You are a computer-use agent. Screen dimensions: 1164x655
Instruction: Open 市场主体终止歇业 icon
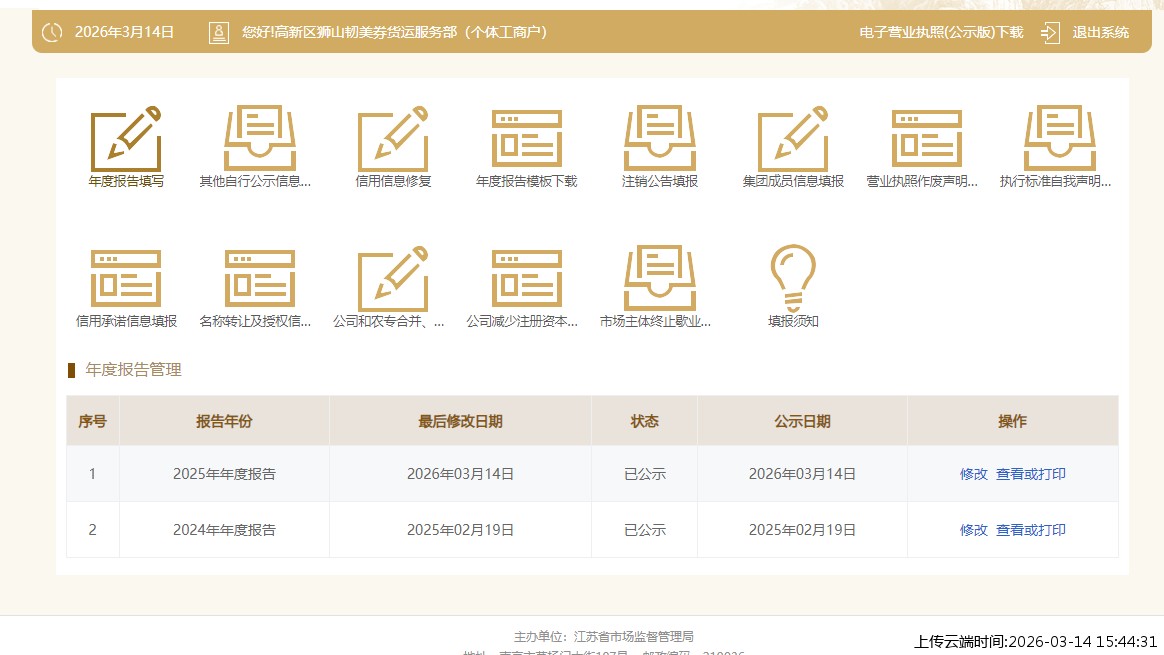pyautogui.click(x=659, y=278)
